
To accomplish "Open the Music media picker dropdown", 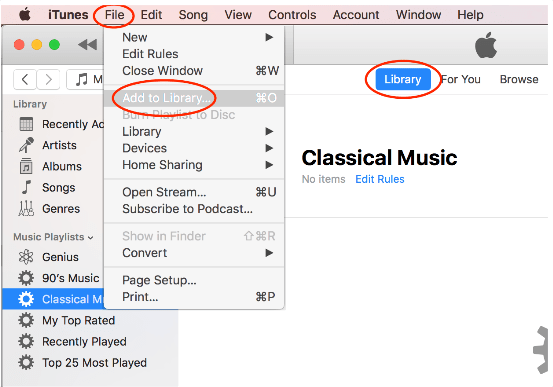I will (85, 79).
